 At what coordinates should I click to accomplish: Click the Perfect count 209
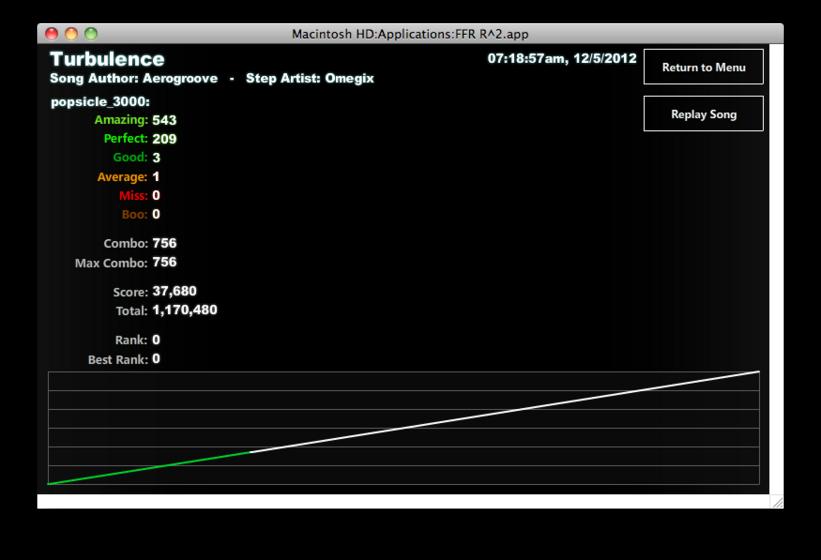164,139
